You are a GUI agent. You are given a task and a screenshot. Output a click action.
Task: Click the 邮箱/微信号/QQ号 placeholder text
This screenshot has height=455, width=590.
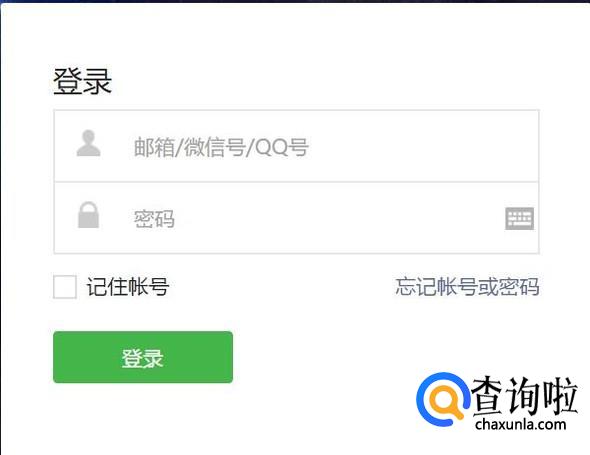click(221, 147)
